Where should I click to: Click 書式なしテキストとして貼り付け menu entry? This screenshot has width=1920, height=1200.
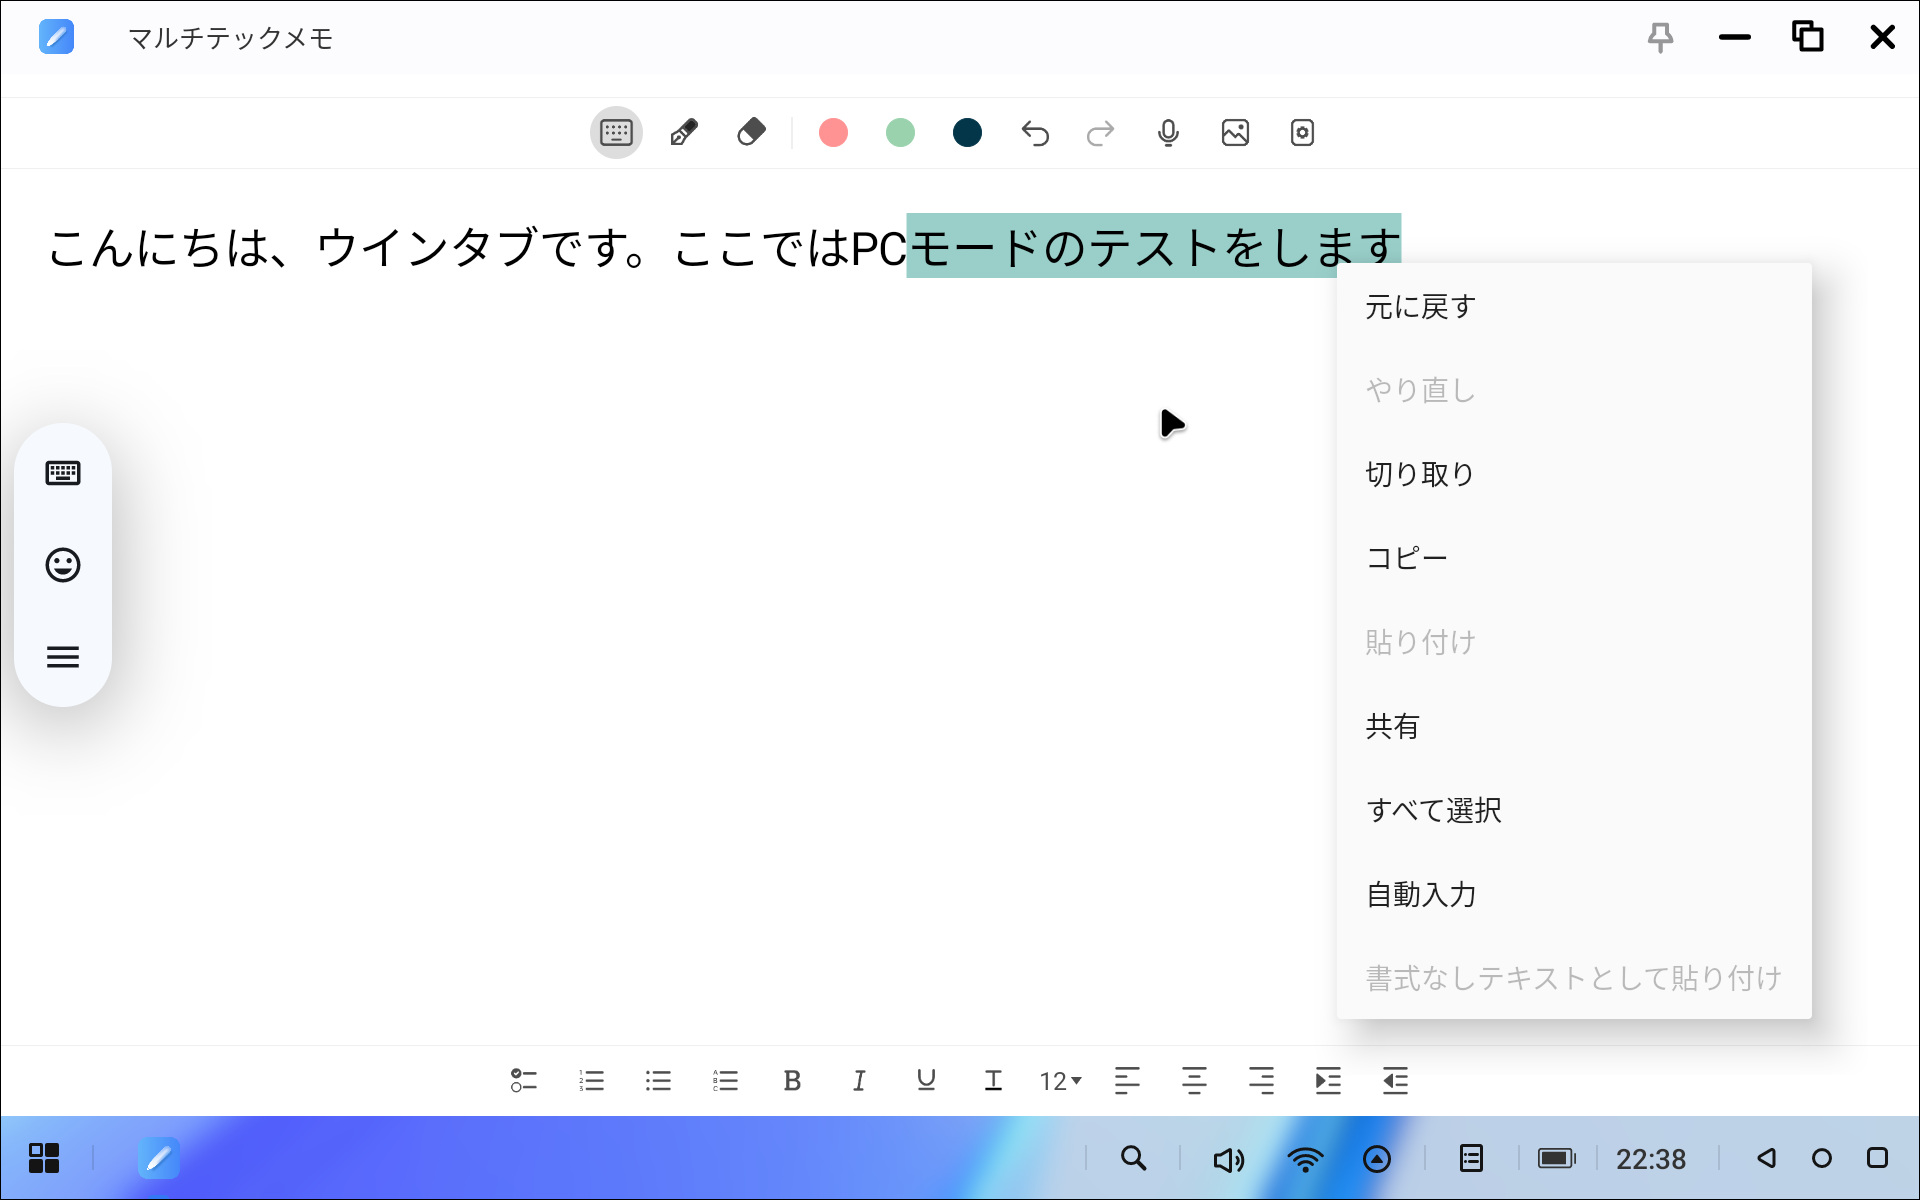tap(1574, 978)
